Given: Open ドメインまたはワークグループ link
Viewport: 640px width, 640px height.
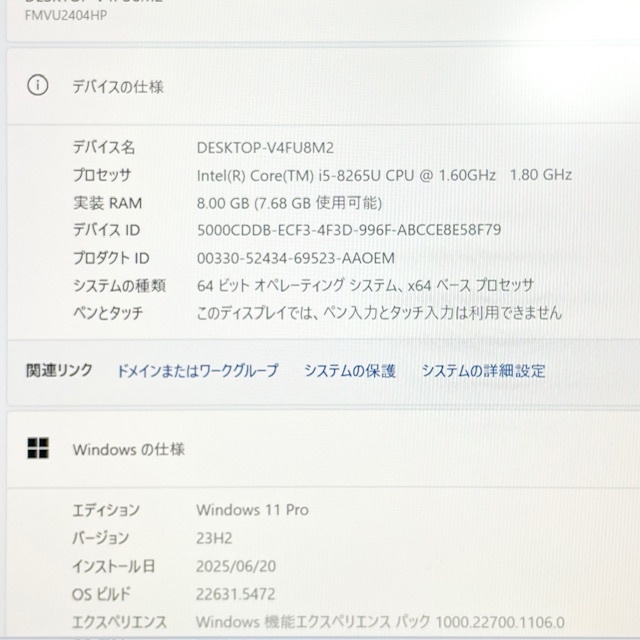Looking at the screenshot, I should pos(198,371).
